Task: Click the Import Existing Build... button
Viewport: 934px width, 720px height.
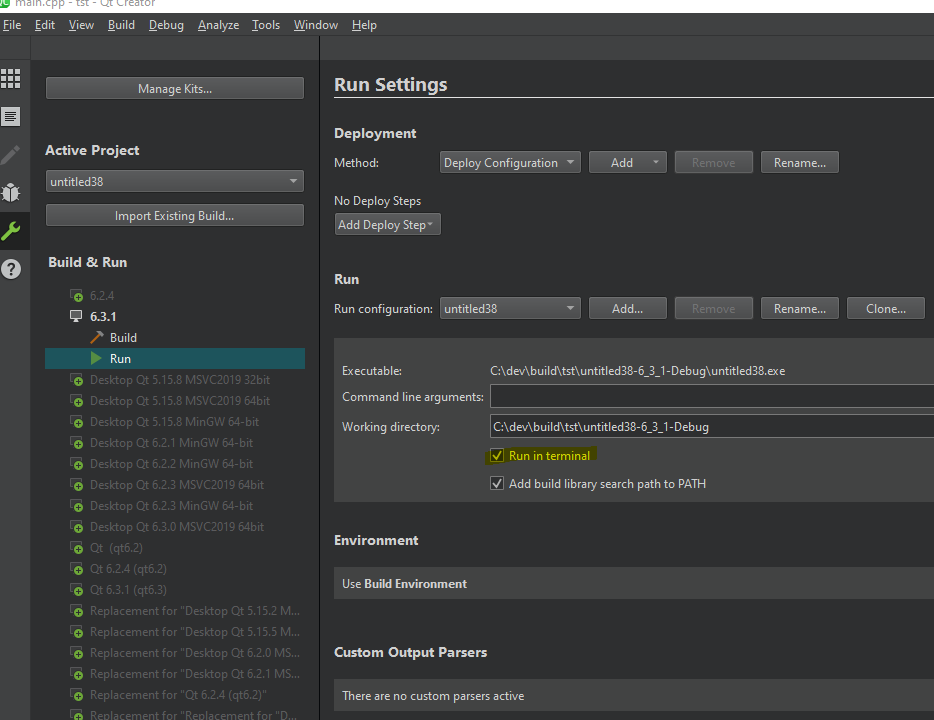Action: tap(175, 216)
